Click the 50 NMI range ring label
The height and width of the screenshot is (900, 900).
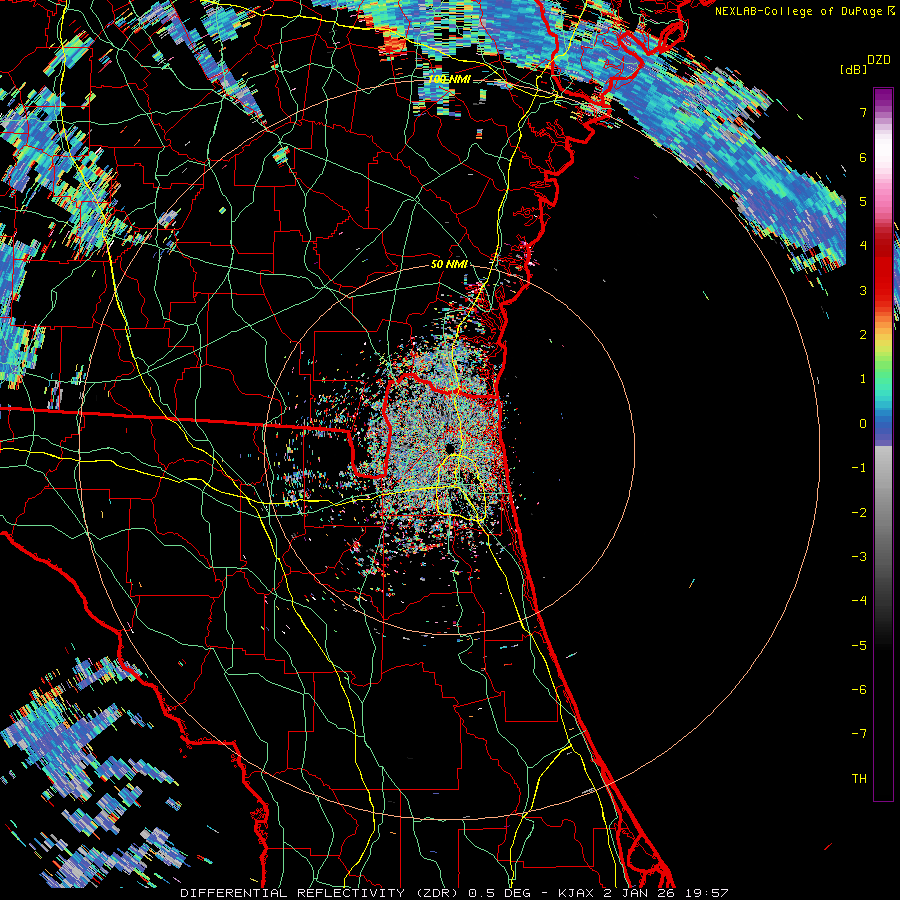point(449,264)
